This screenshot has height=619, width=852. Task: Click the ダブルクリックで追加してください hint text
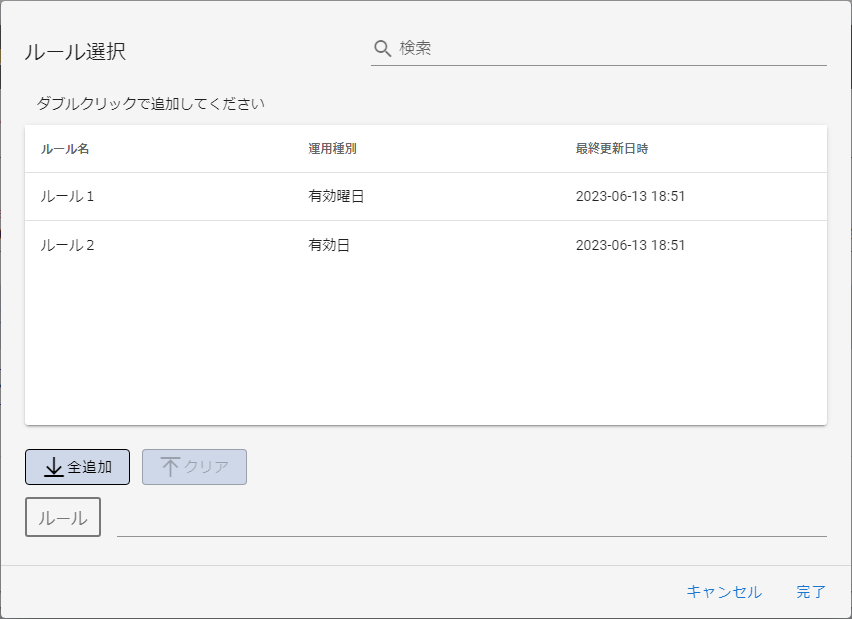[150, 104]
